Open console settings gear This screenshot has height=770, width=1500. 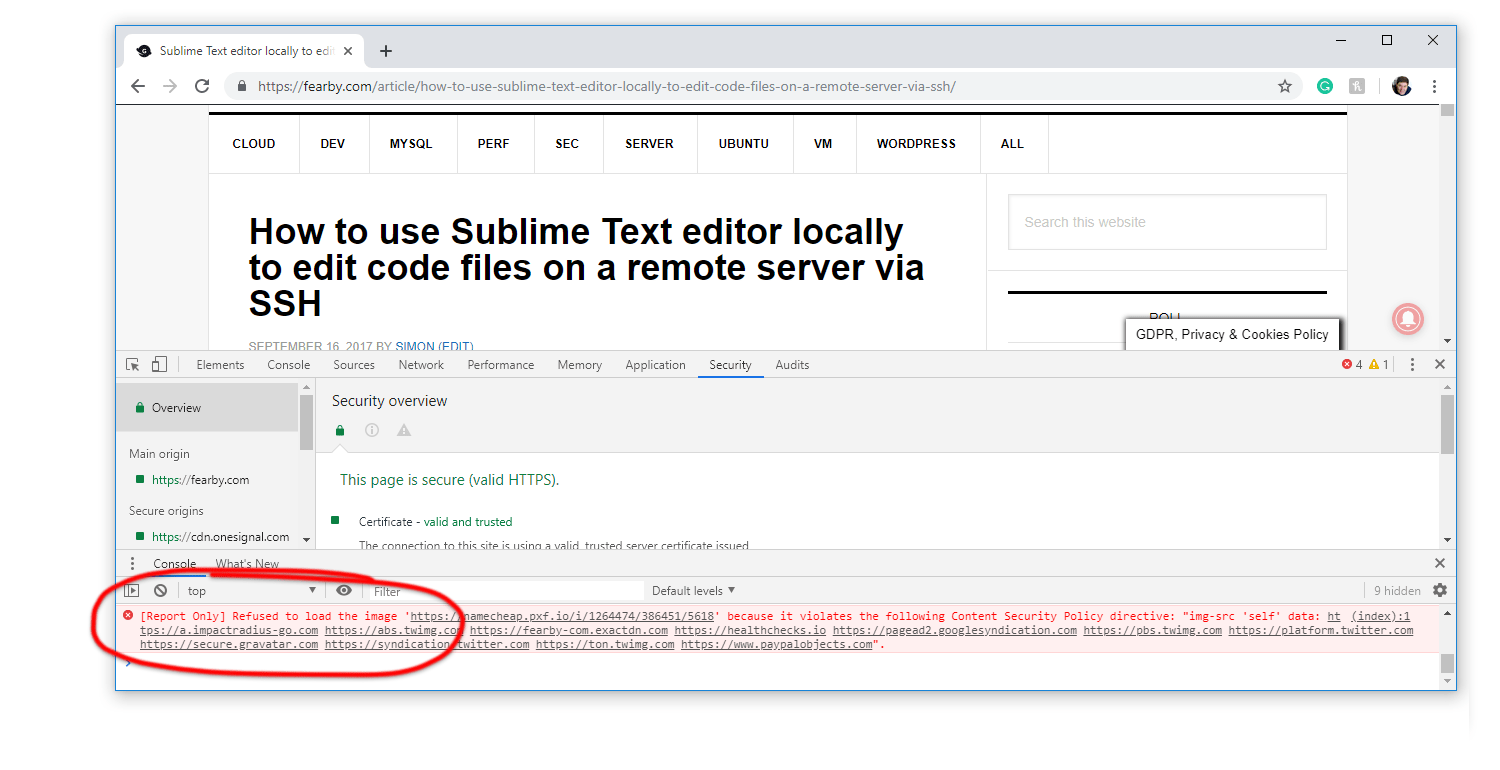(1440, 591)
